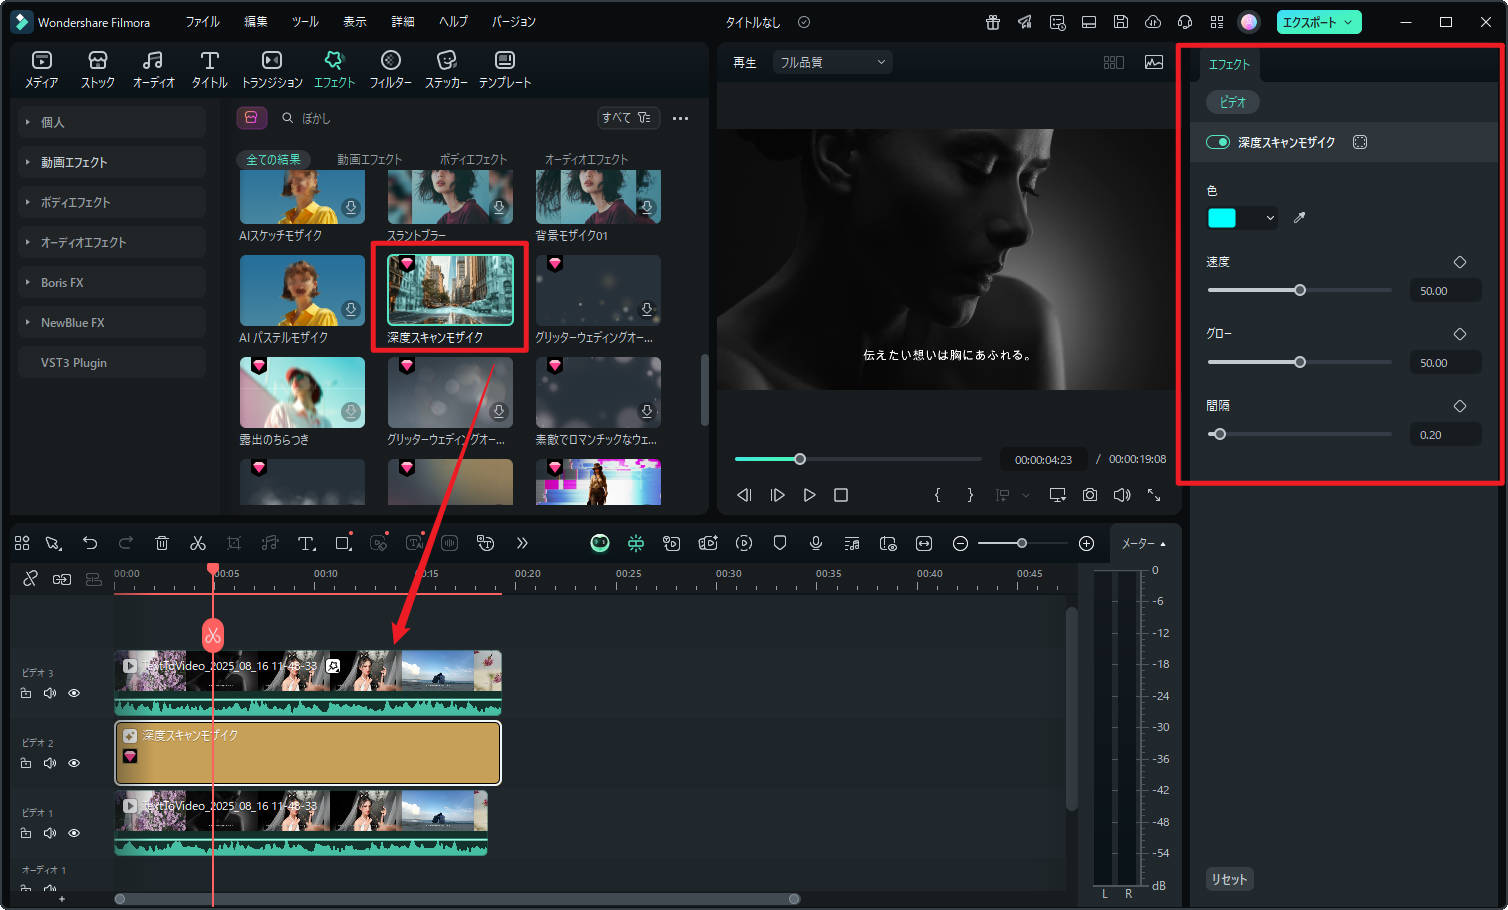The height and width of the screenshot is (910, 1508).
Task: Mute the ビデオ 3 track
Action: (x=50, y=693)
